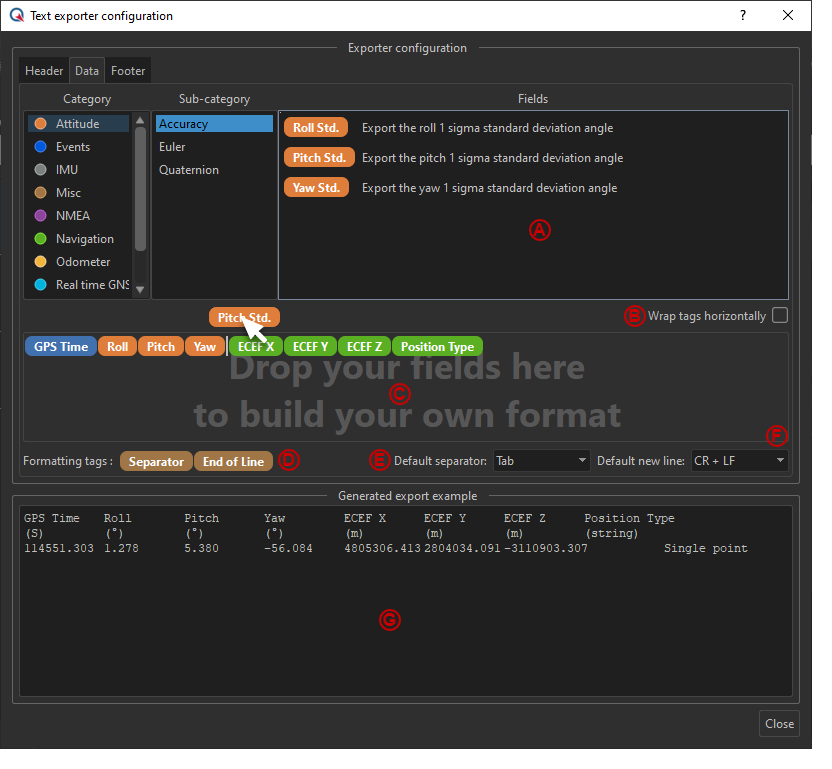Choose the Euler sub-category
Image resolution: width=832 pixels, height=769 pixels.
(172, 147)
